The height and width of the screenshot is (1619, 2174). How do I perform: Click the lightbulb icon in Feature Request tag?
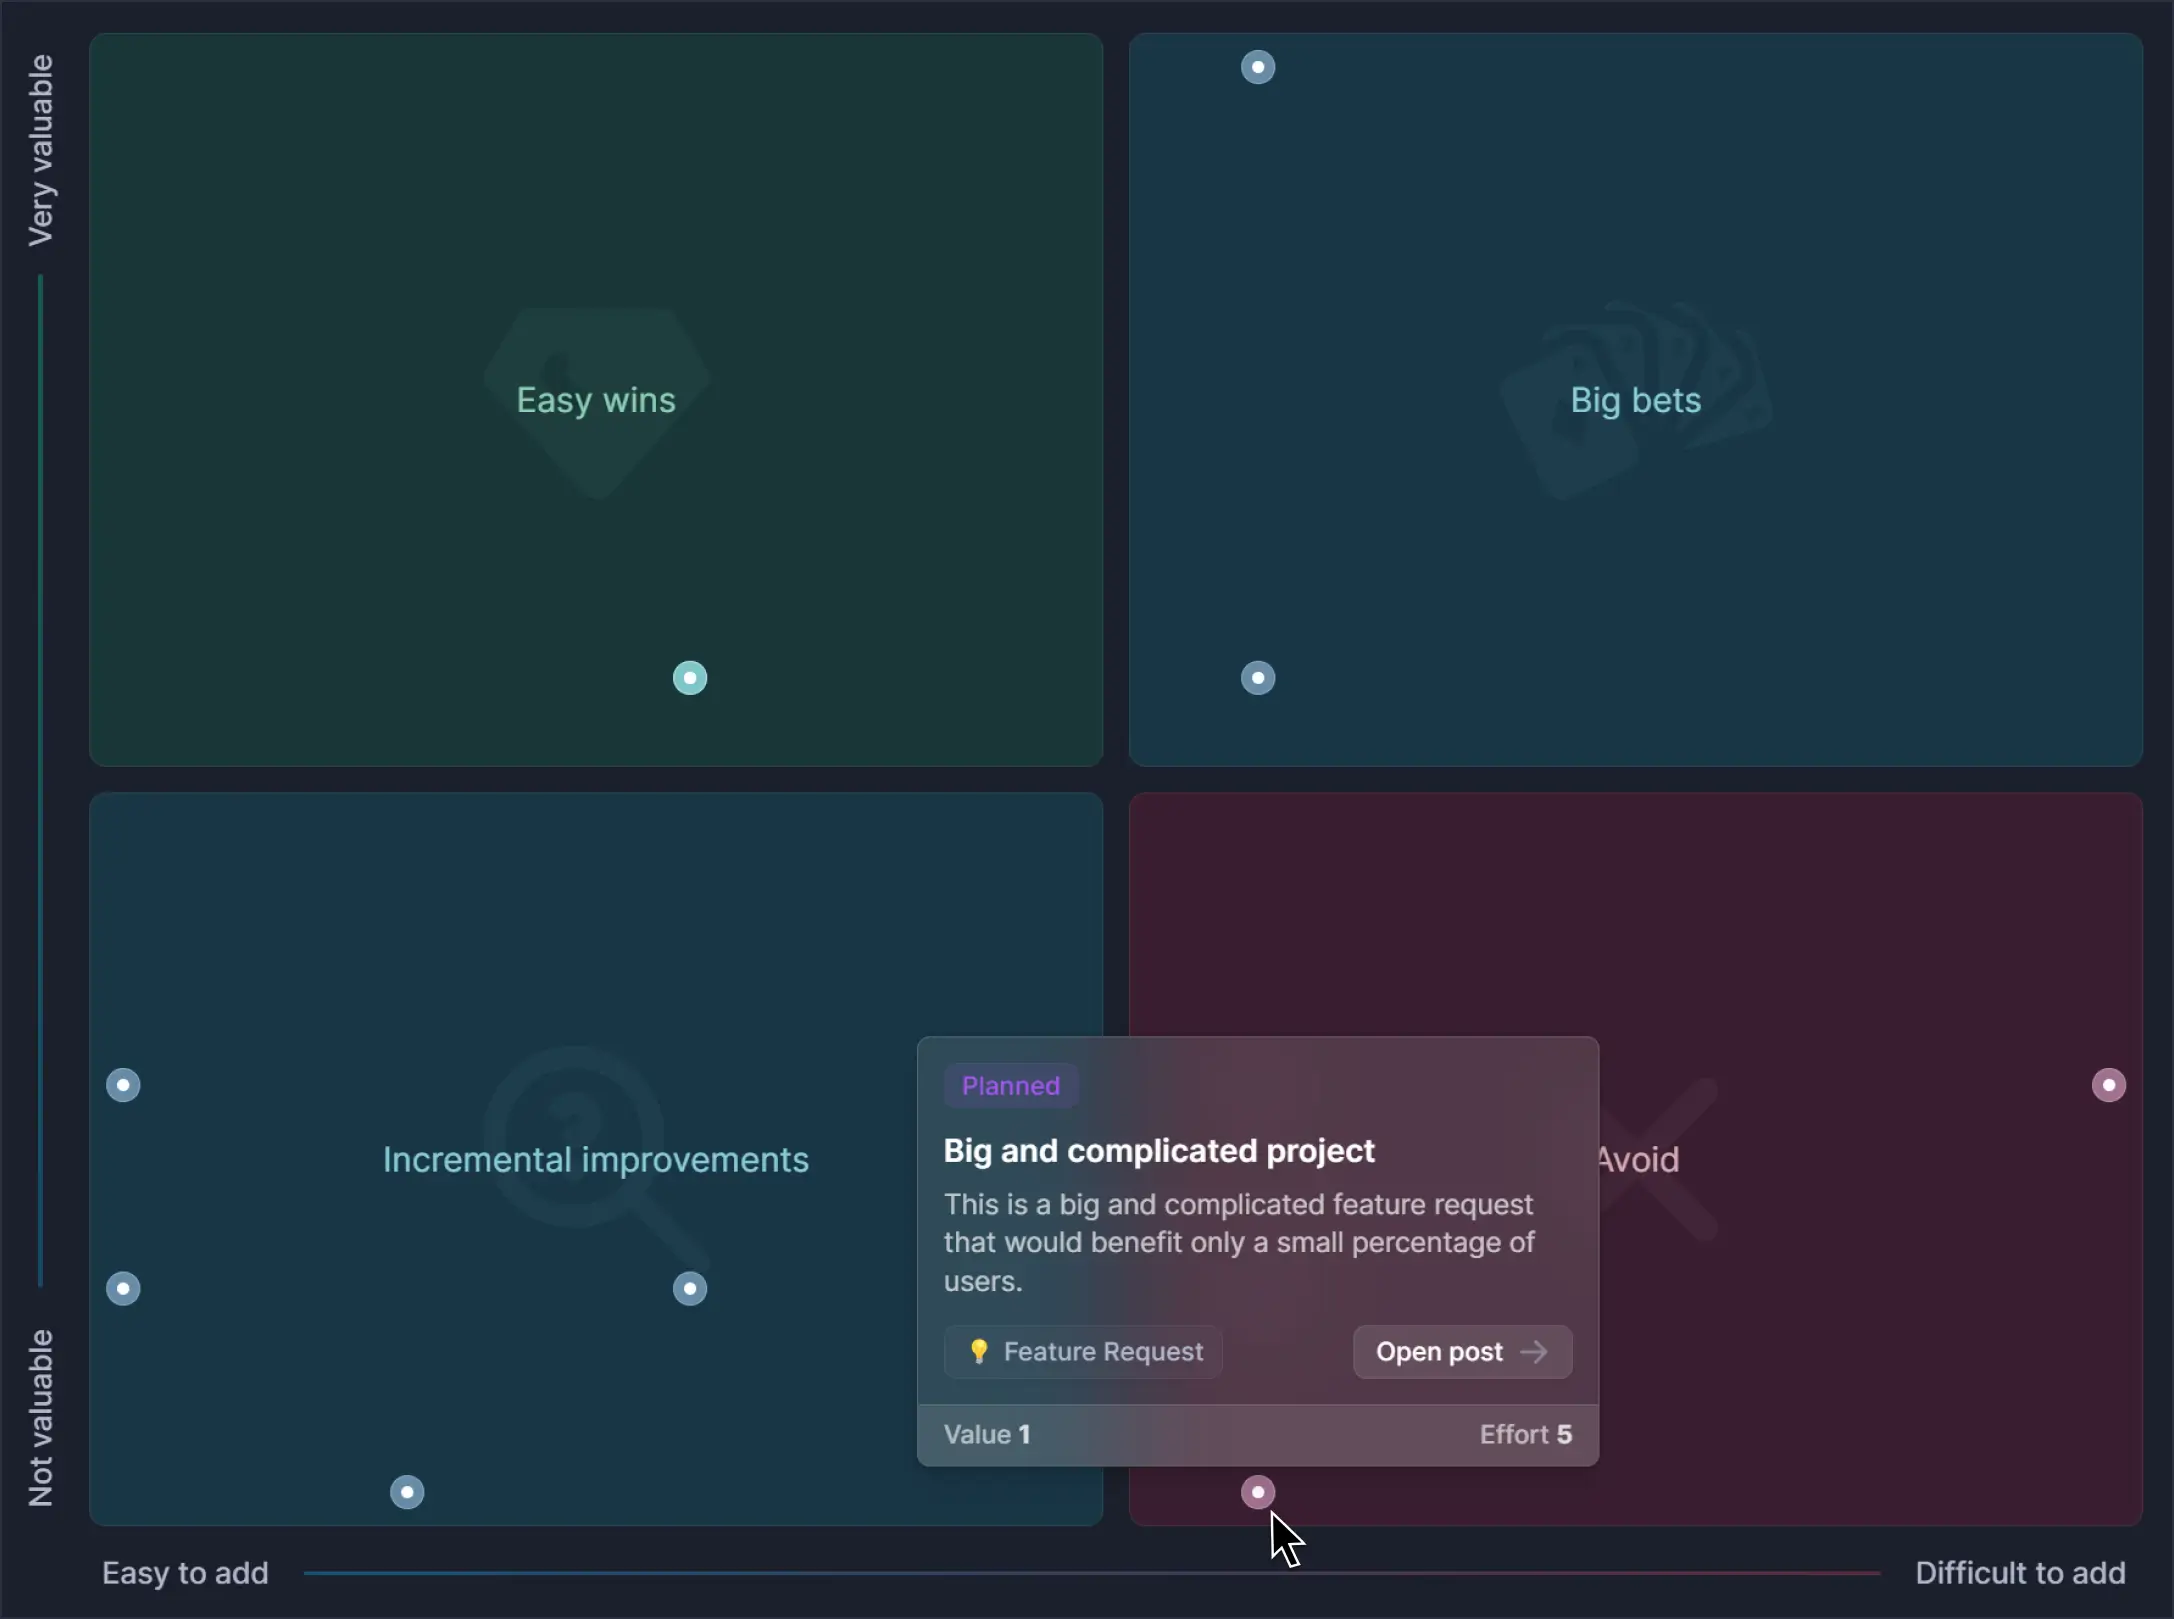point(979,1352)
